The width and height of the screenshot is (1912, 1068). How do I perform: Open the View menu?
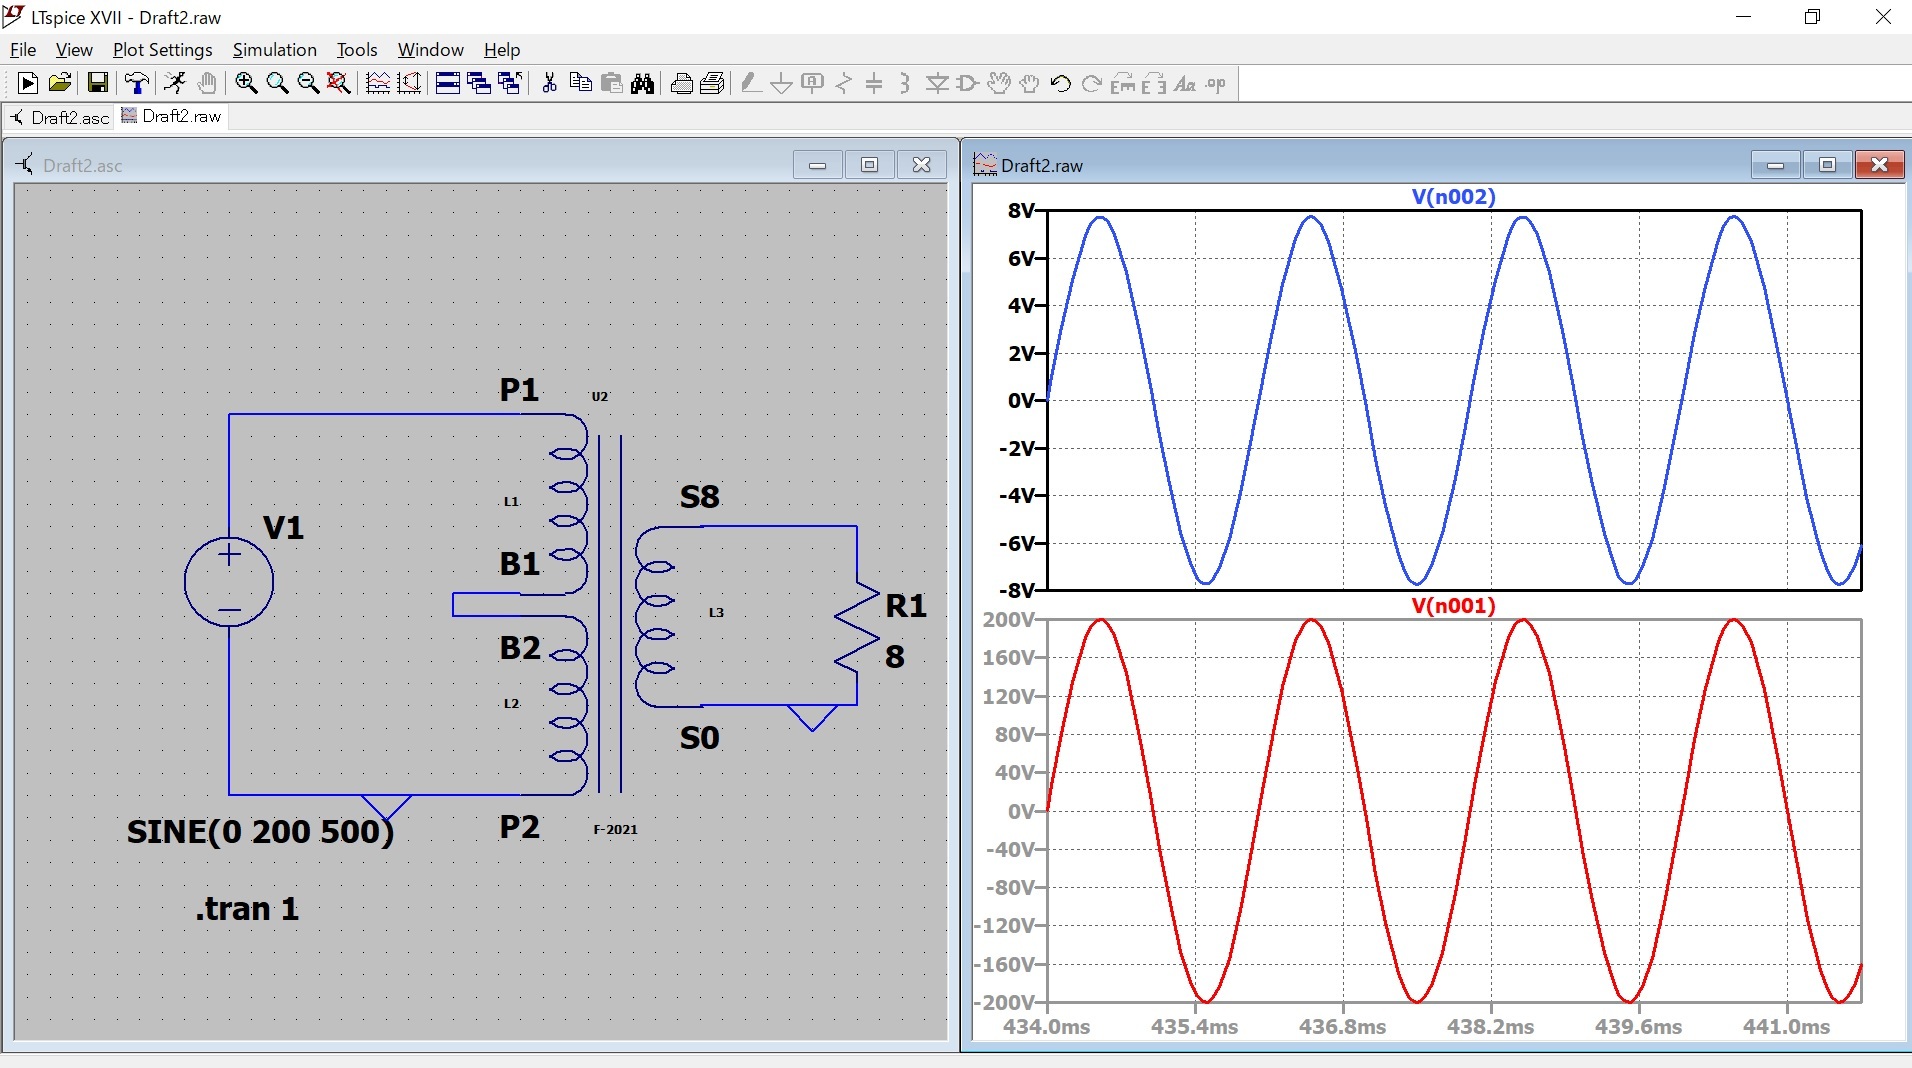pyautogui.click(x=74, y=49)
